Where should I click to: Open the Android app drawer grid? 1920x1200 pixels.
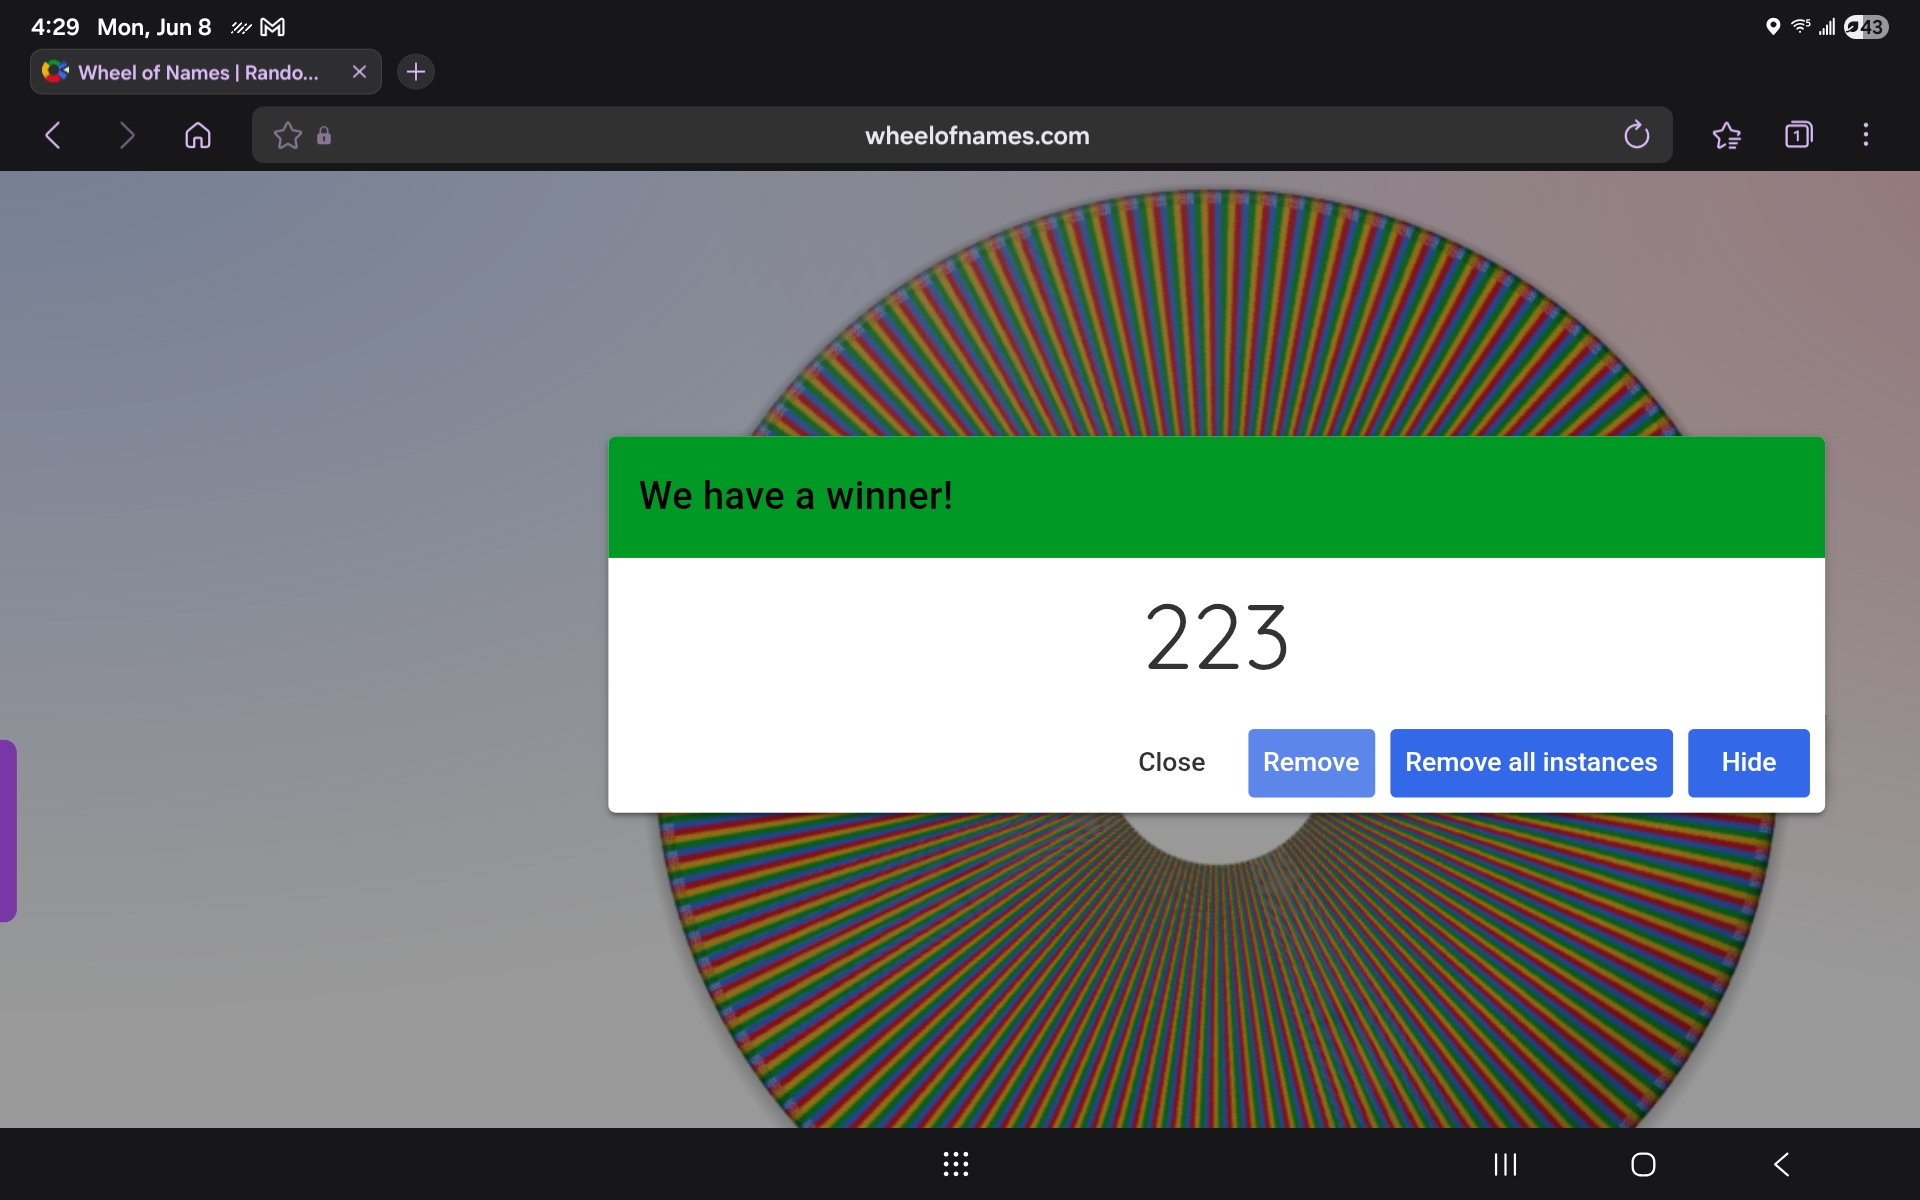[x=956, y=1164]
